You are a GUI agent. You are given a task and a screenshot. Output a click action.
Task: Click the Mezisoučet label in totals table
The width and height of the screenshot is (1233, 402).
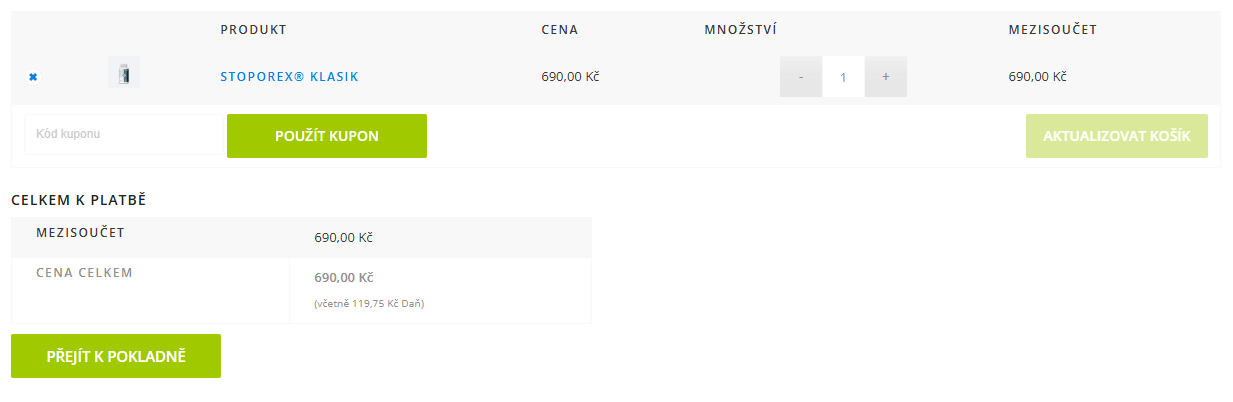[80, 233]
